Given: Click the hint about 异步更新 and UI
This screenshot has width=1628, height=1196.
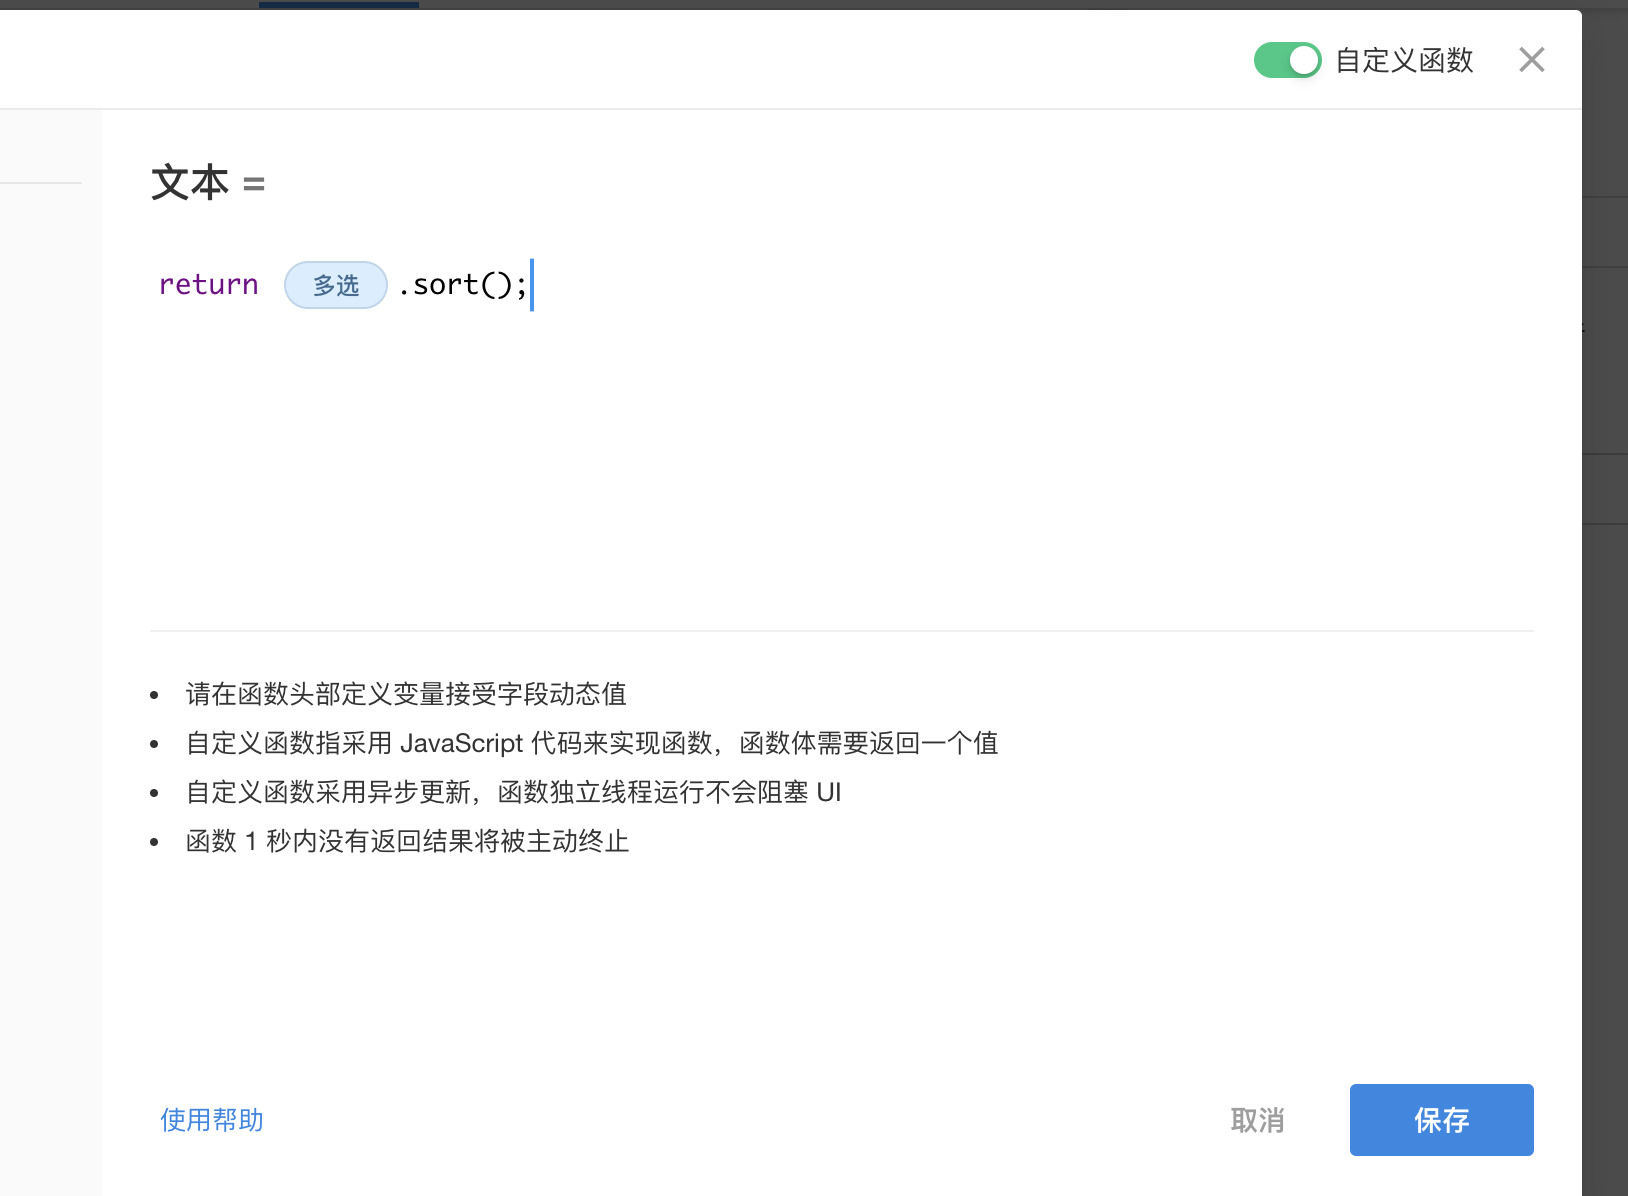Looking at the screenshot, I should (x=513, y=792).
